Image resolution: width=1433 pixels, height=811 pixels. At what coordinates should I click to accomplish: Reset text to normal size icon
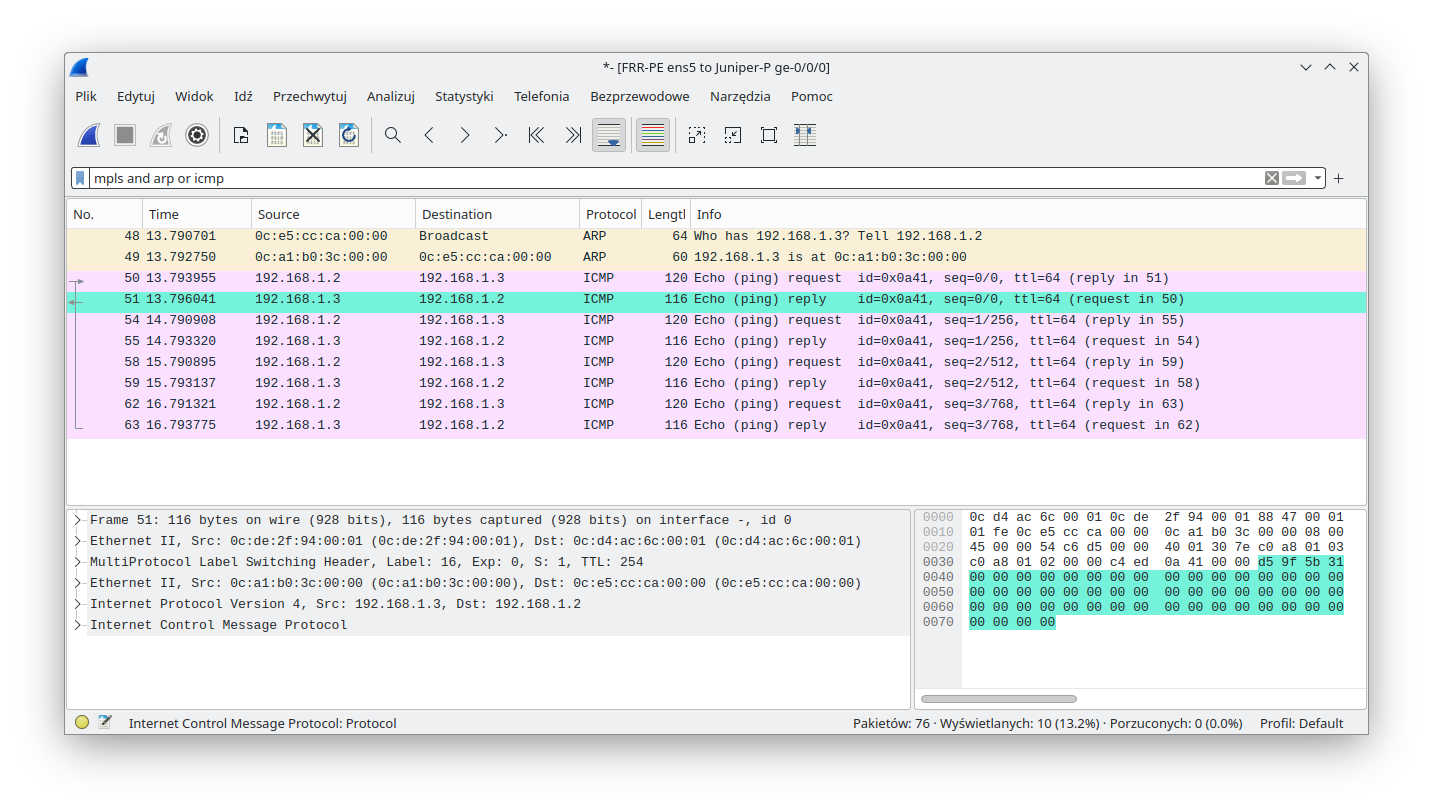tap(769, 135)
